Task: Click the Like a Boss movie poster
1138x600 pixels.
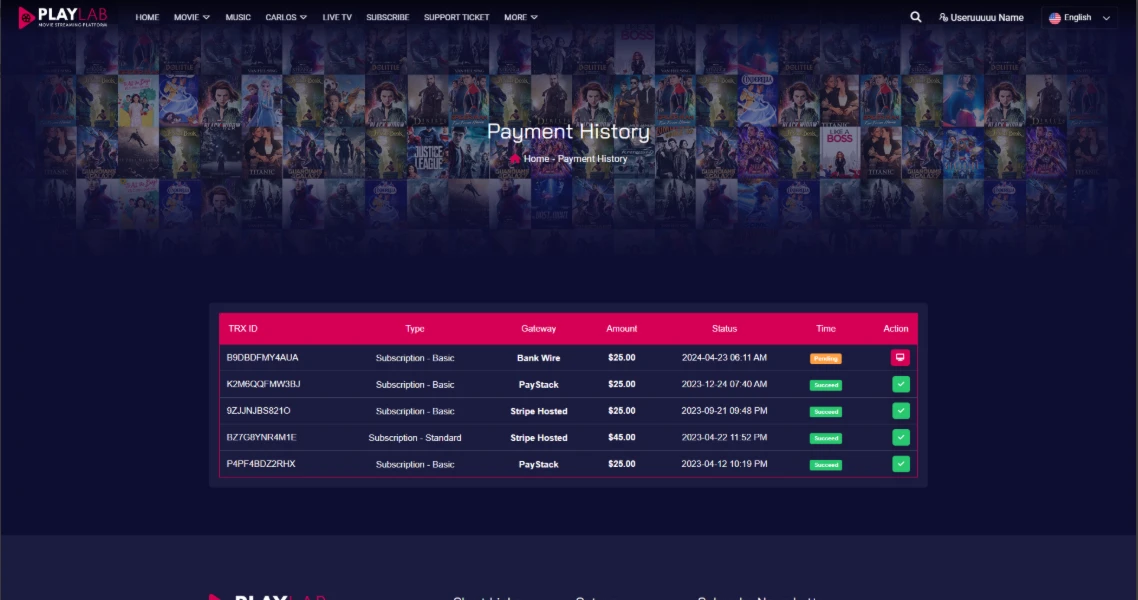Action: (x=840, y=151)
